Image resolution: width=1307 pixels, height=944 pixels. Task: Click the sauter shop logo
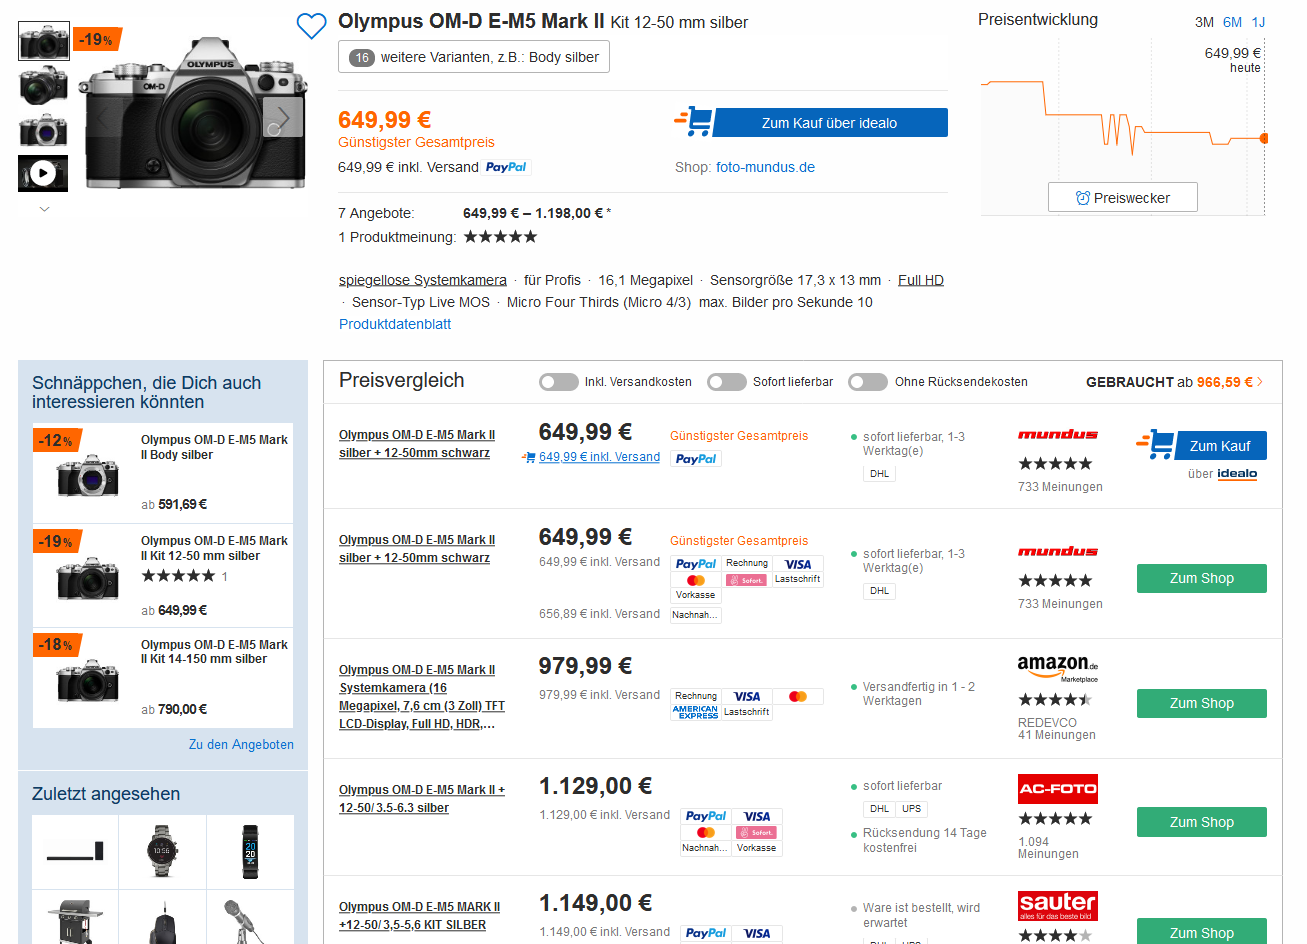1057,905
